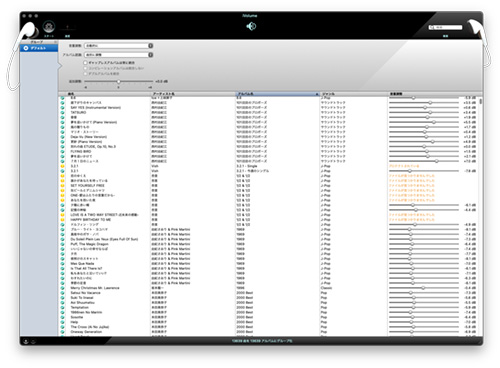
Task: Click status icon of Deja Vu (New Version)
Action: (62, 137)
